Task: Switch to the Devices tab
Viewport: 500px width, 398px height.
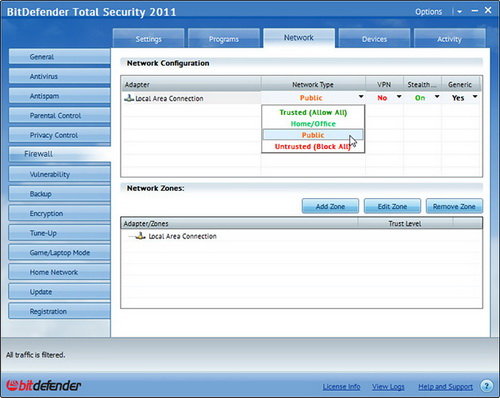Action: click(374, 39)
